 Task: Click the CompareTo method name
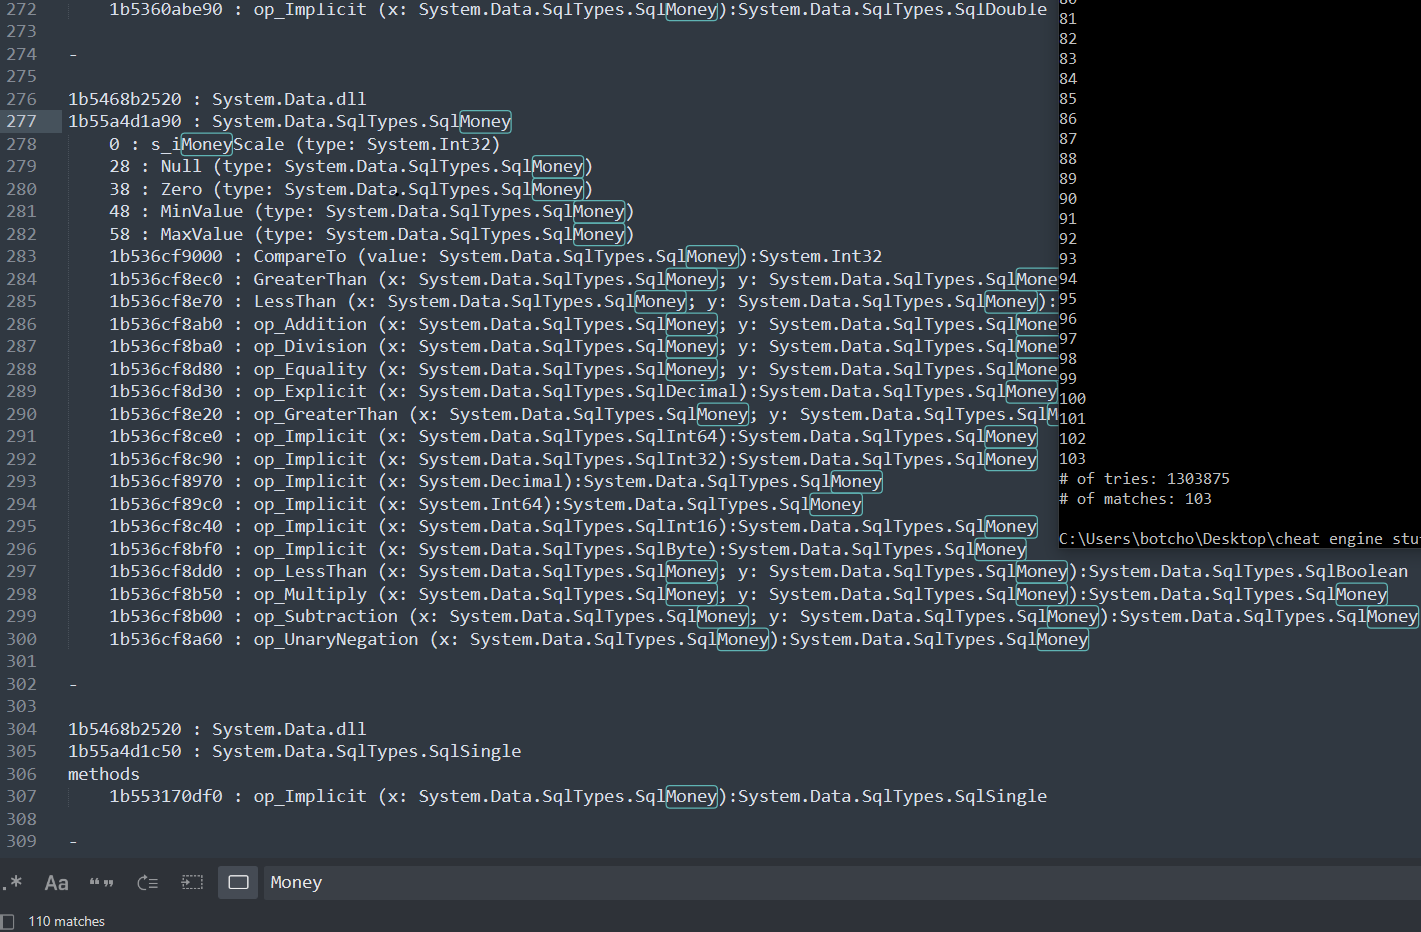[299, 256]
